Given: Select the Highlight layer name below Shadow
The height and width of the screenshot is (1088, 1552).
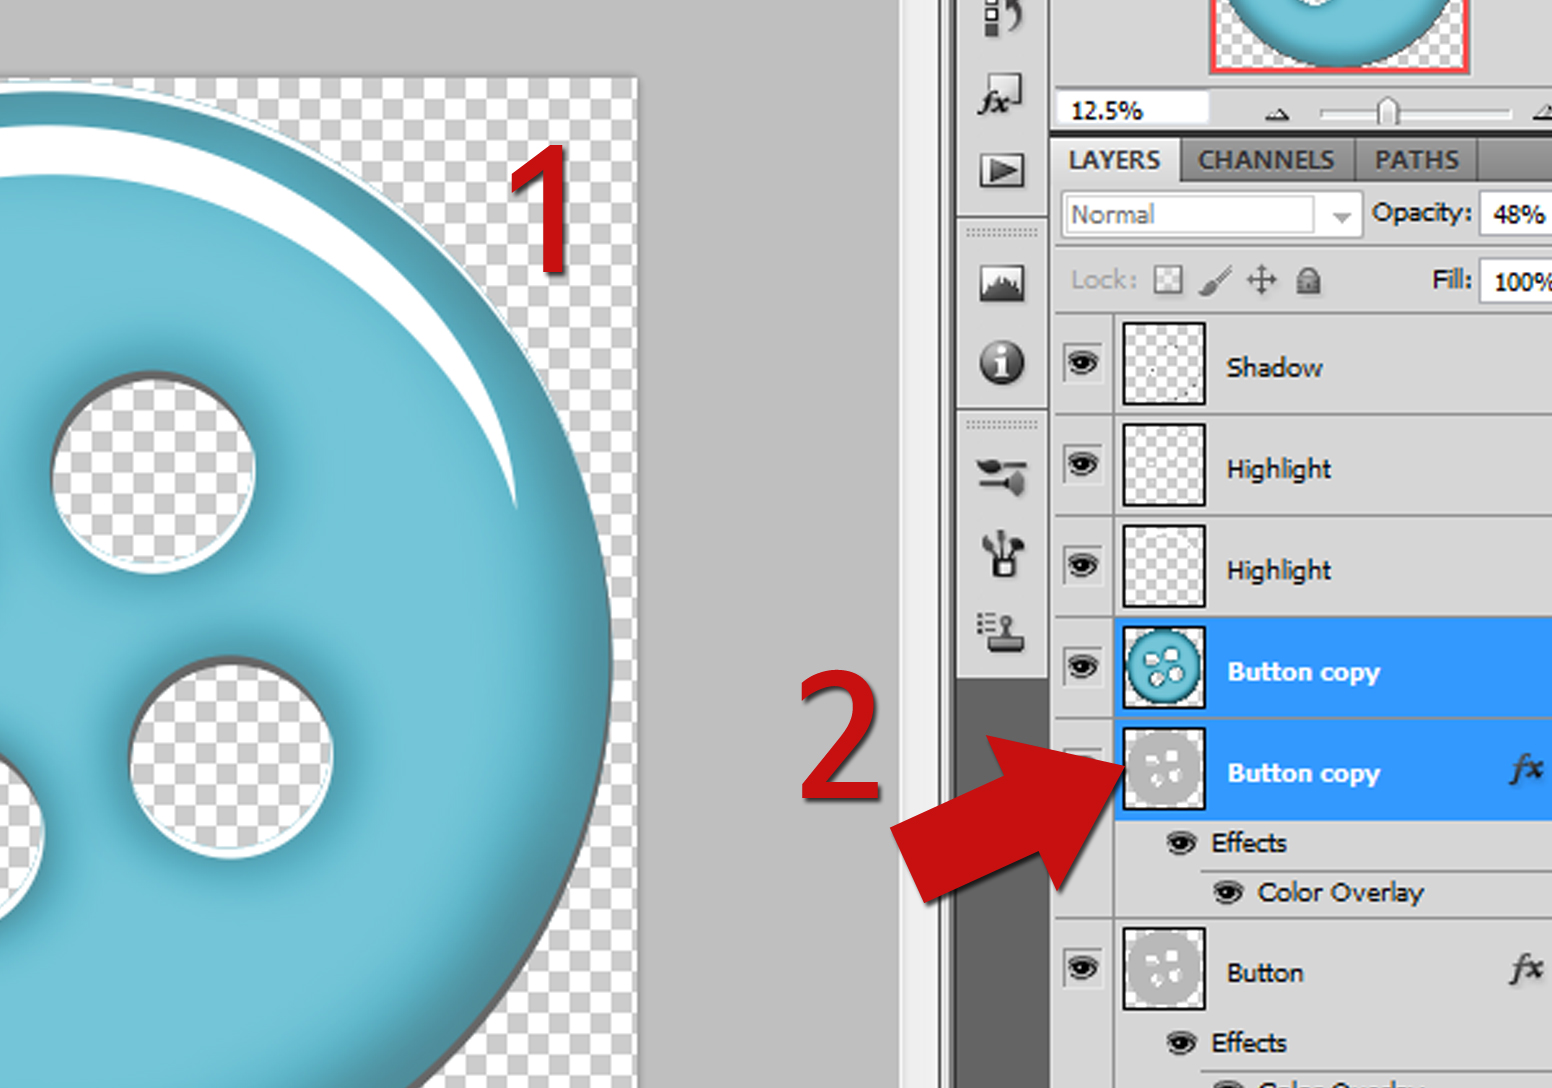Looking at the screenshot, I should [x=1279, y=469].
